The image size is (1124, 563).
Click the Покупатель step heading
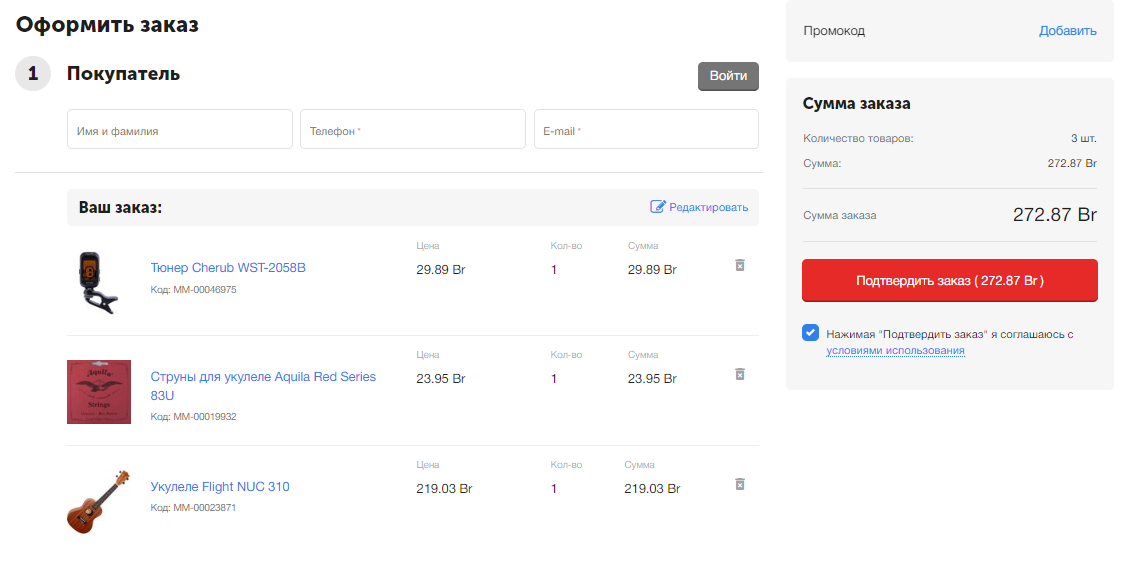[123, 74]
